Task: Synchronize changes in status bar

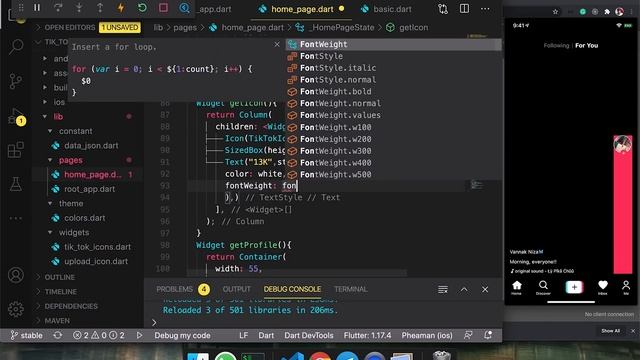Action: pos(58,336)
